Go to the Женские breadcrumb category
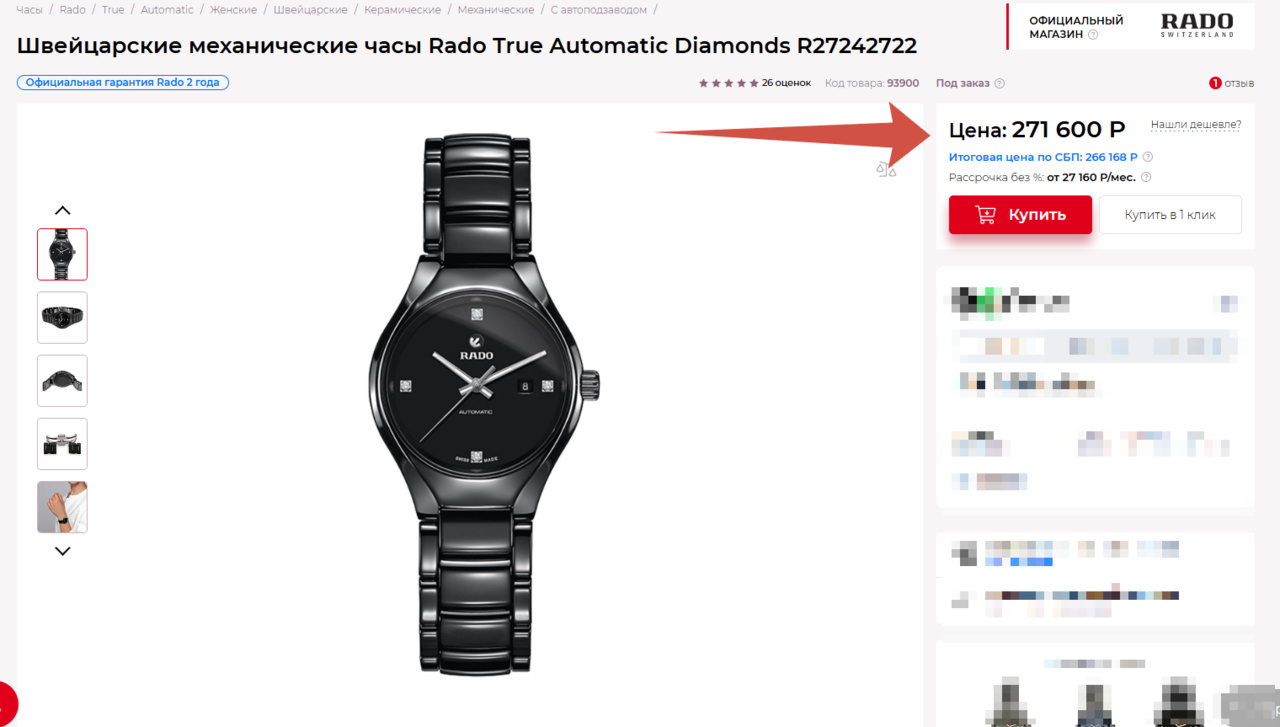This screenshot has width=1280, height=727. tap(233, 10)
